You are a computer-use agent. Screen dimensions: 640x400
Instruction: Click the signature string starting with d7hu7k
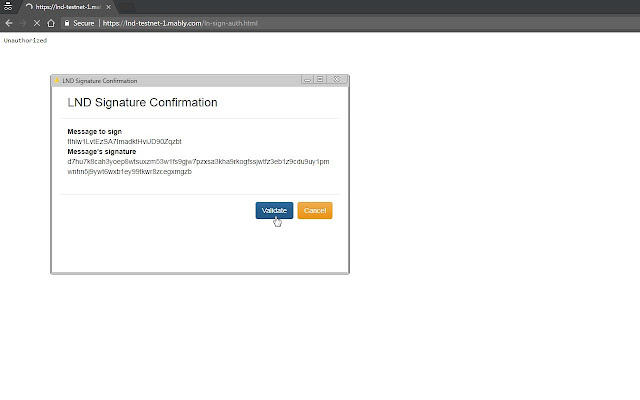point(198,167)
